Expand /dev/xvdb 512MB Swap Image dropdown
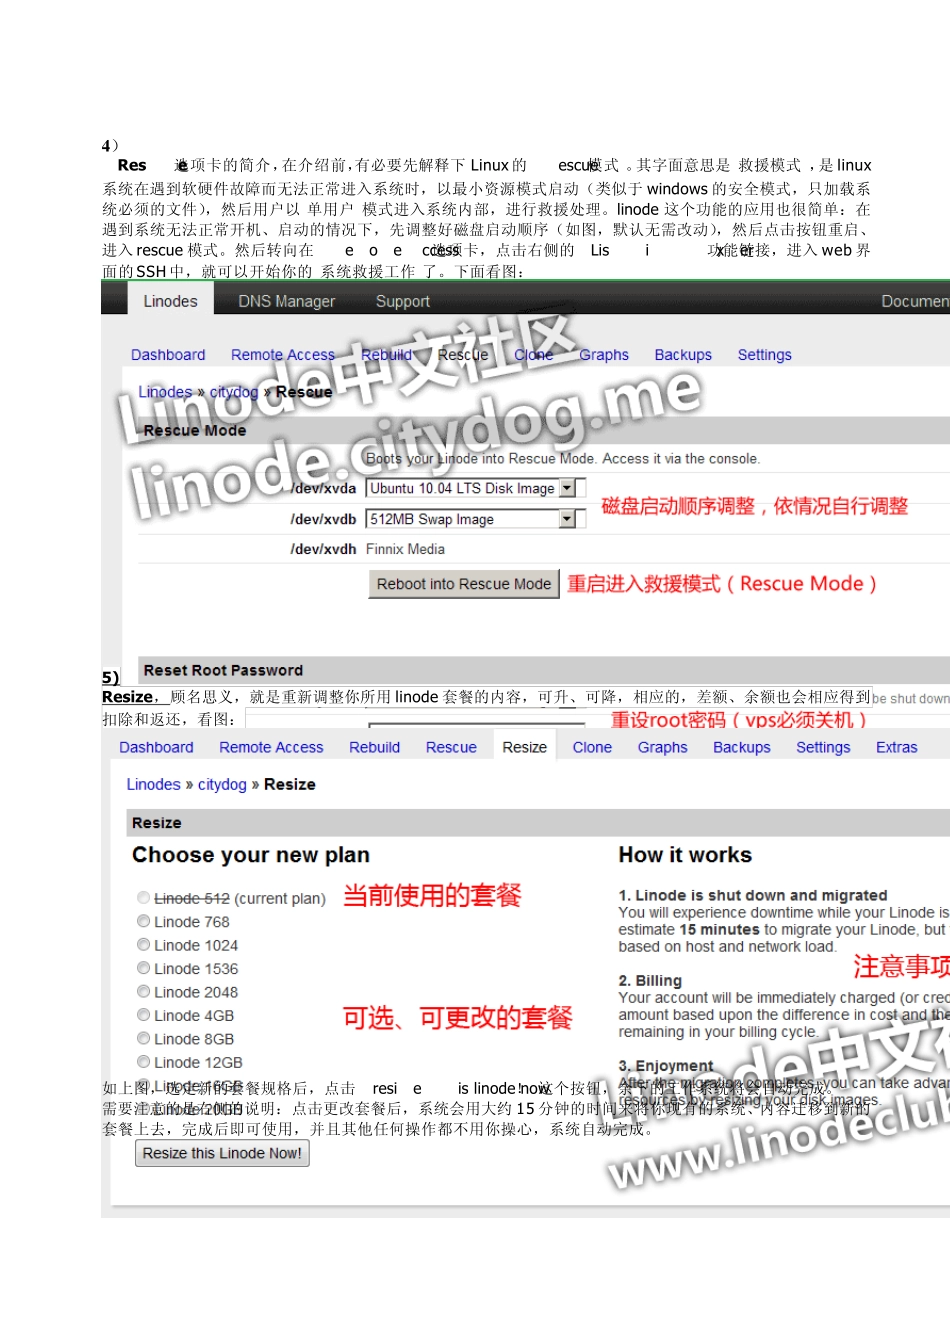The image size is (950, 1344). pos(567,519)
